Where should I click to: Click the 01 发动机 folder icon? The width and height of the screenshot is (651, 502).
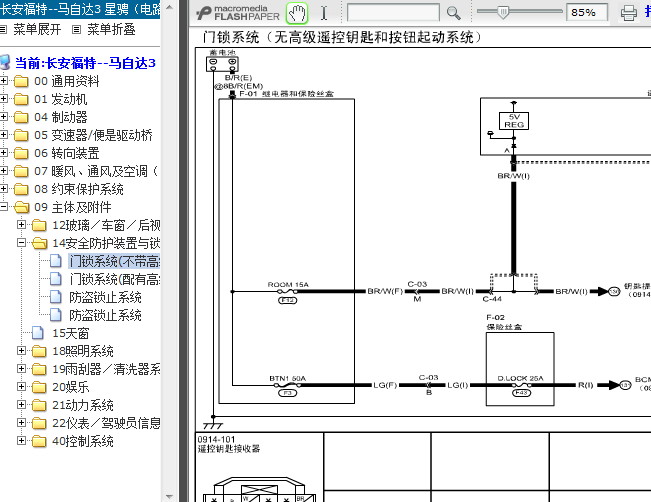21,99
